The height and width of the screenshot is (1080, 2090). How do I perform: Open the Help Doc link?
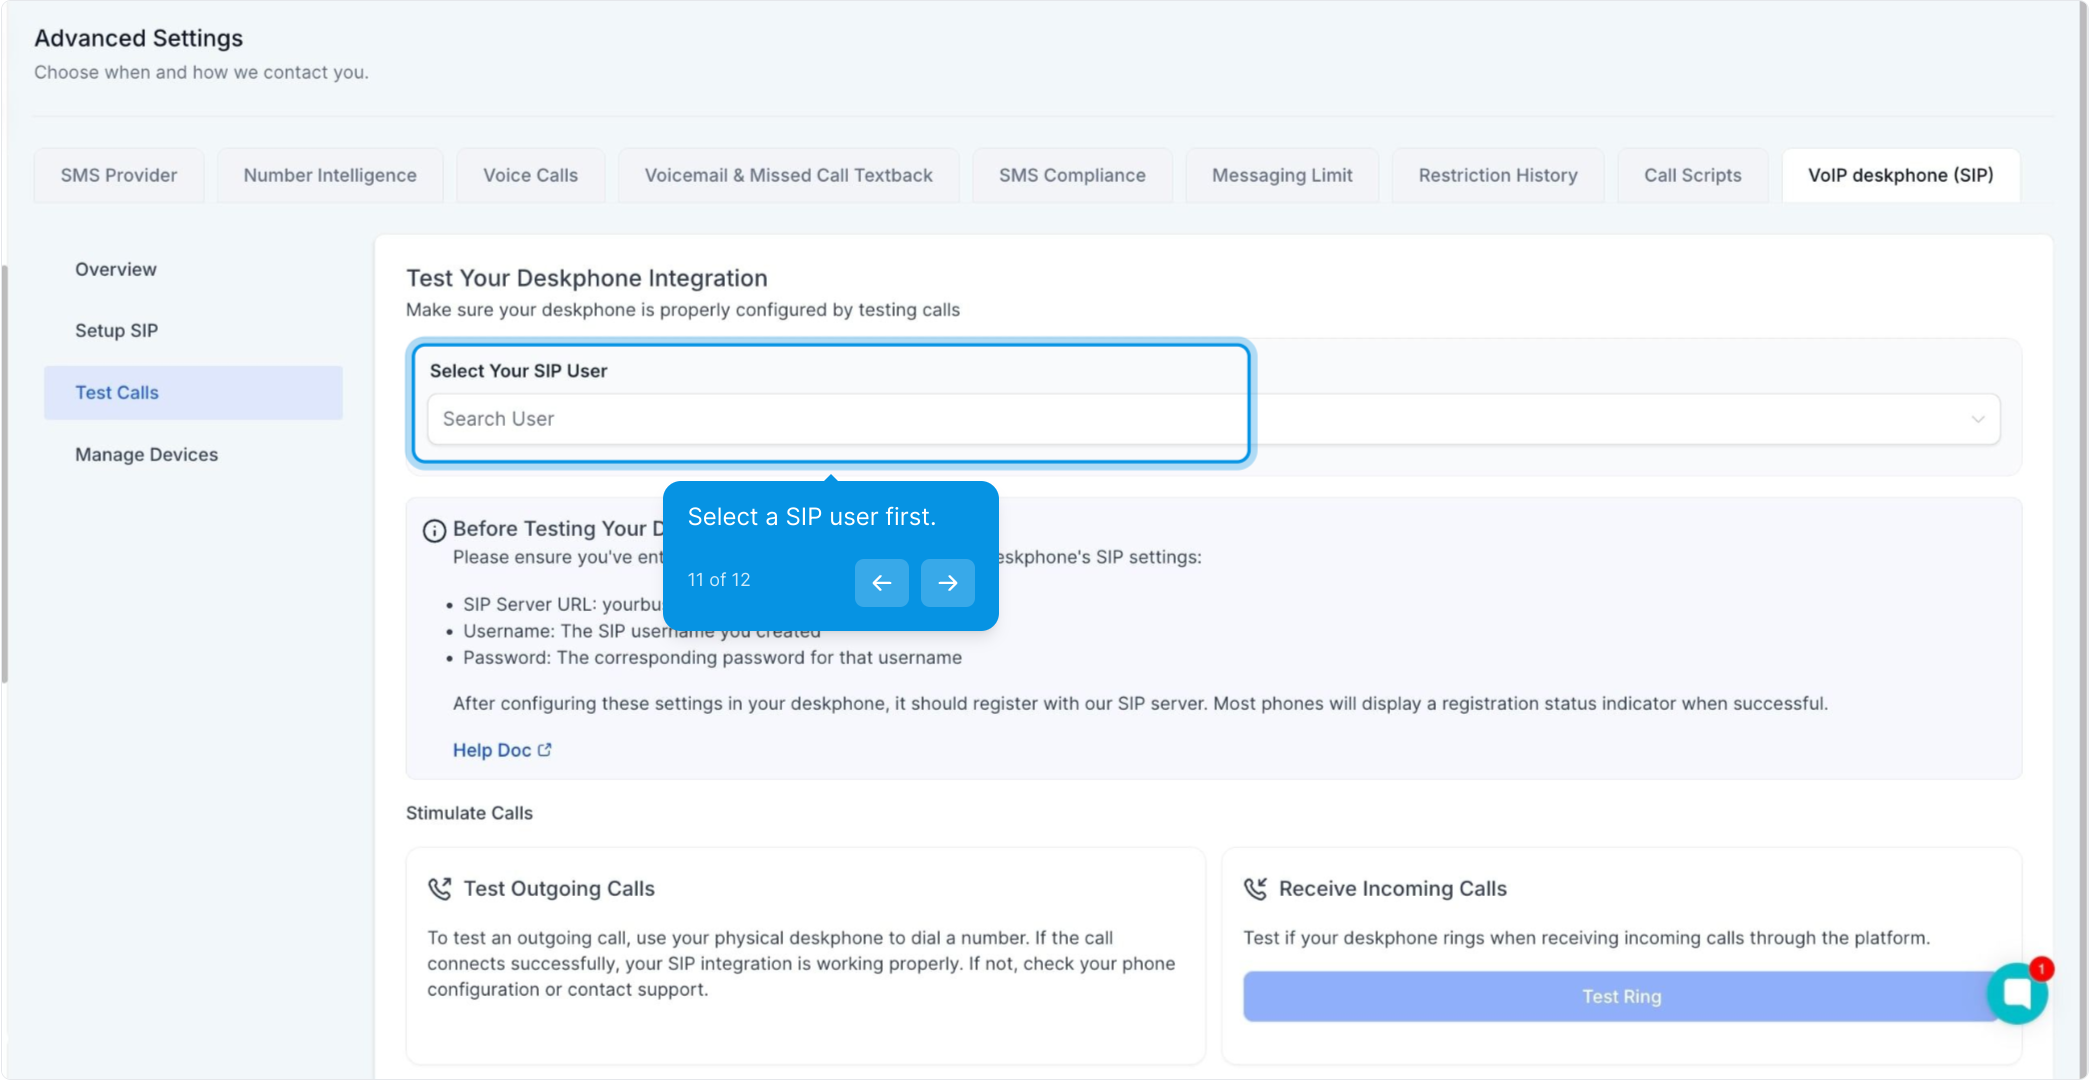click(x=492, y=750)
